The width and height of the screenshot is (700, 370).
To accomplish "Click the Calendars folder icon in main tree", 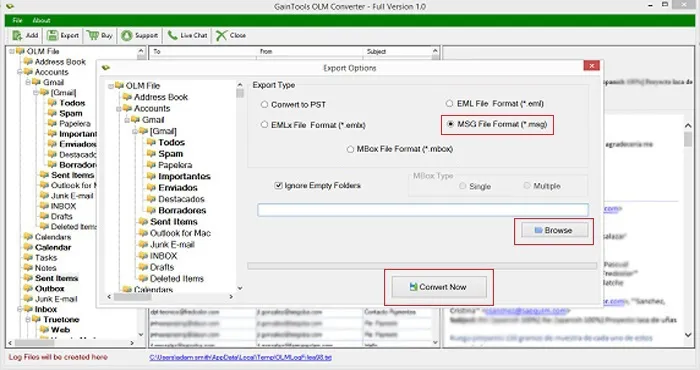I will (x=29, y=237).
